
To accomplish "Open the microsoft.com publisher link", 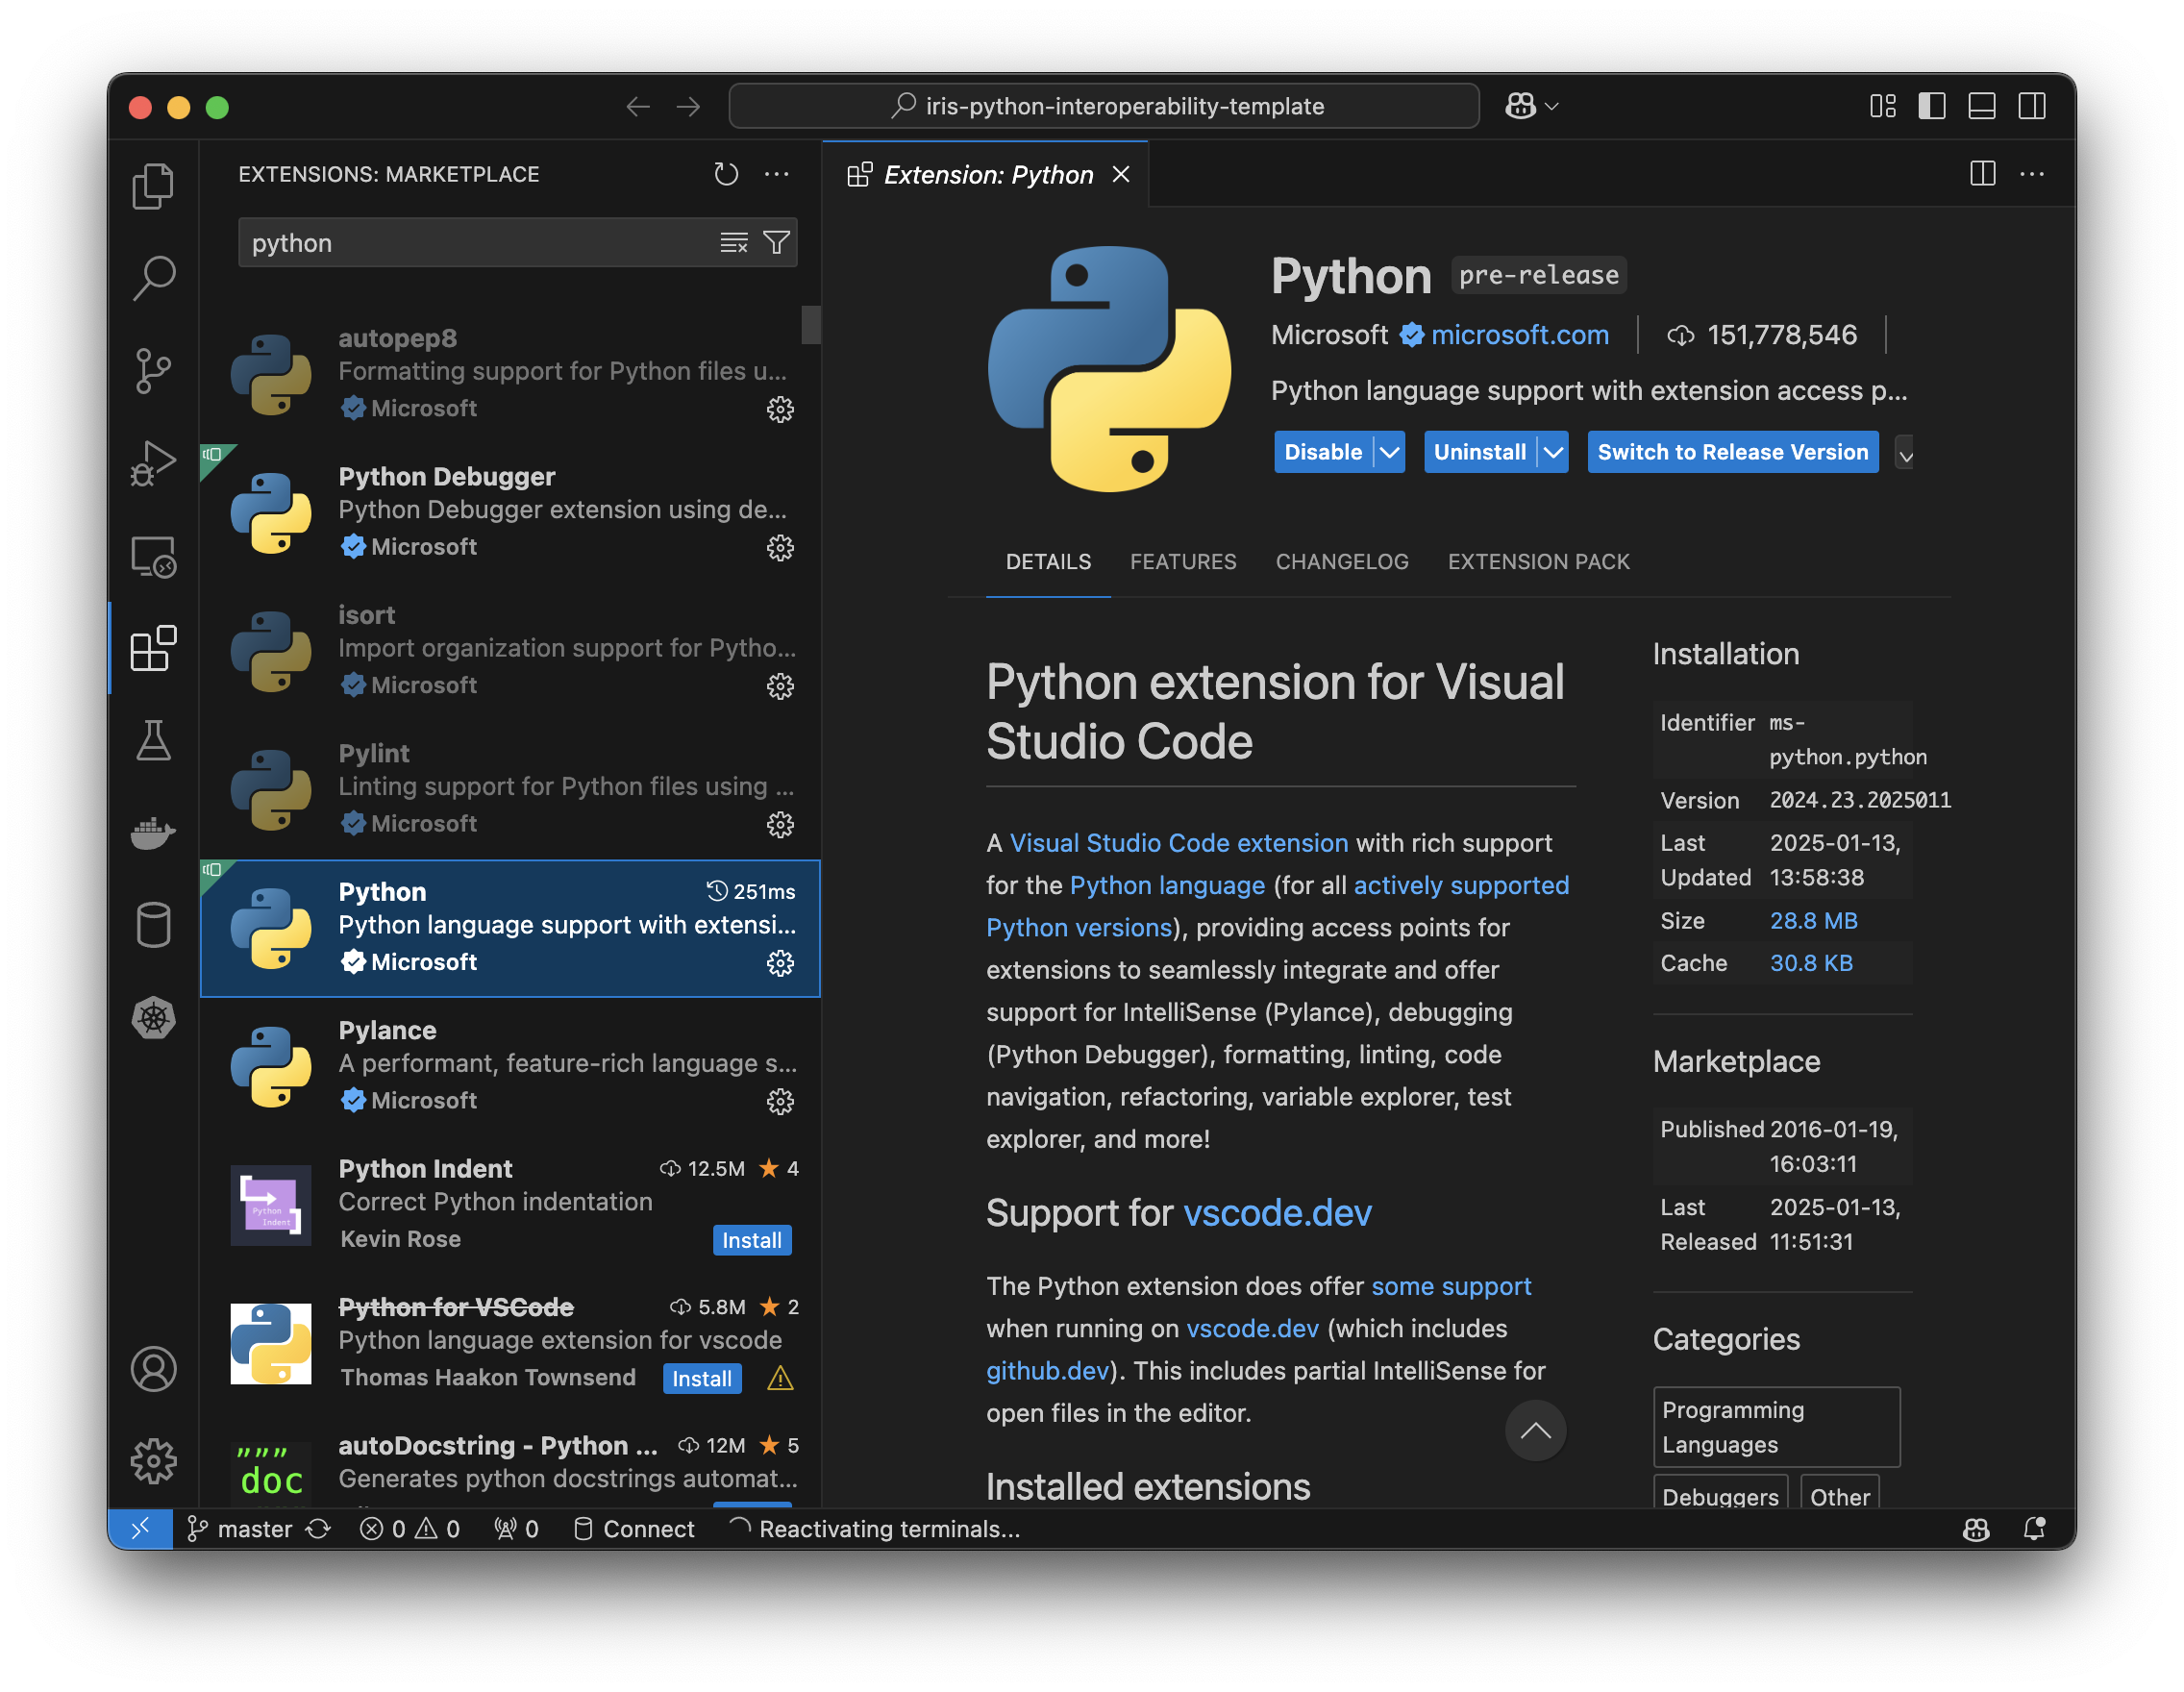I will pyautogui.click(x=1519, y=335).
